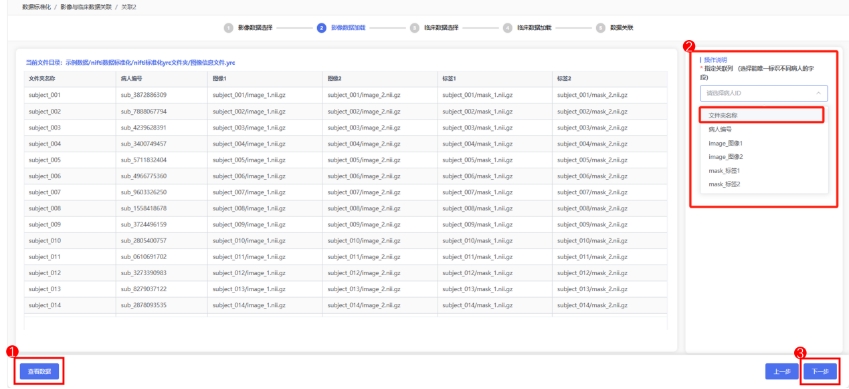The width and height of the screenshot is (849, 389).
Task: Click step 5 数据关联 in the stepper
Action: click(x=616, y=28)
